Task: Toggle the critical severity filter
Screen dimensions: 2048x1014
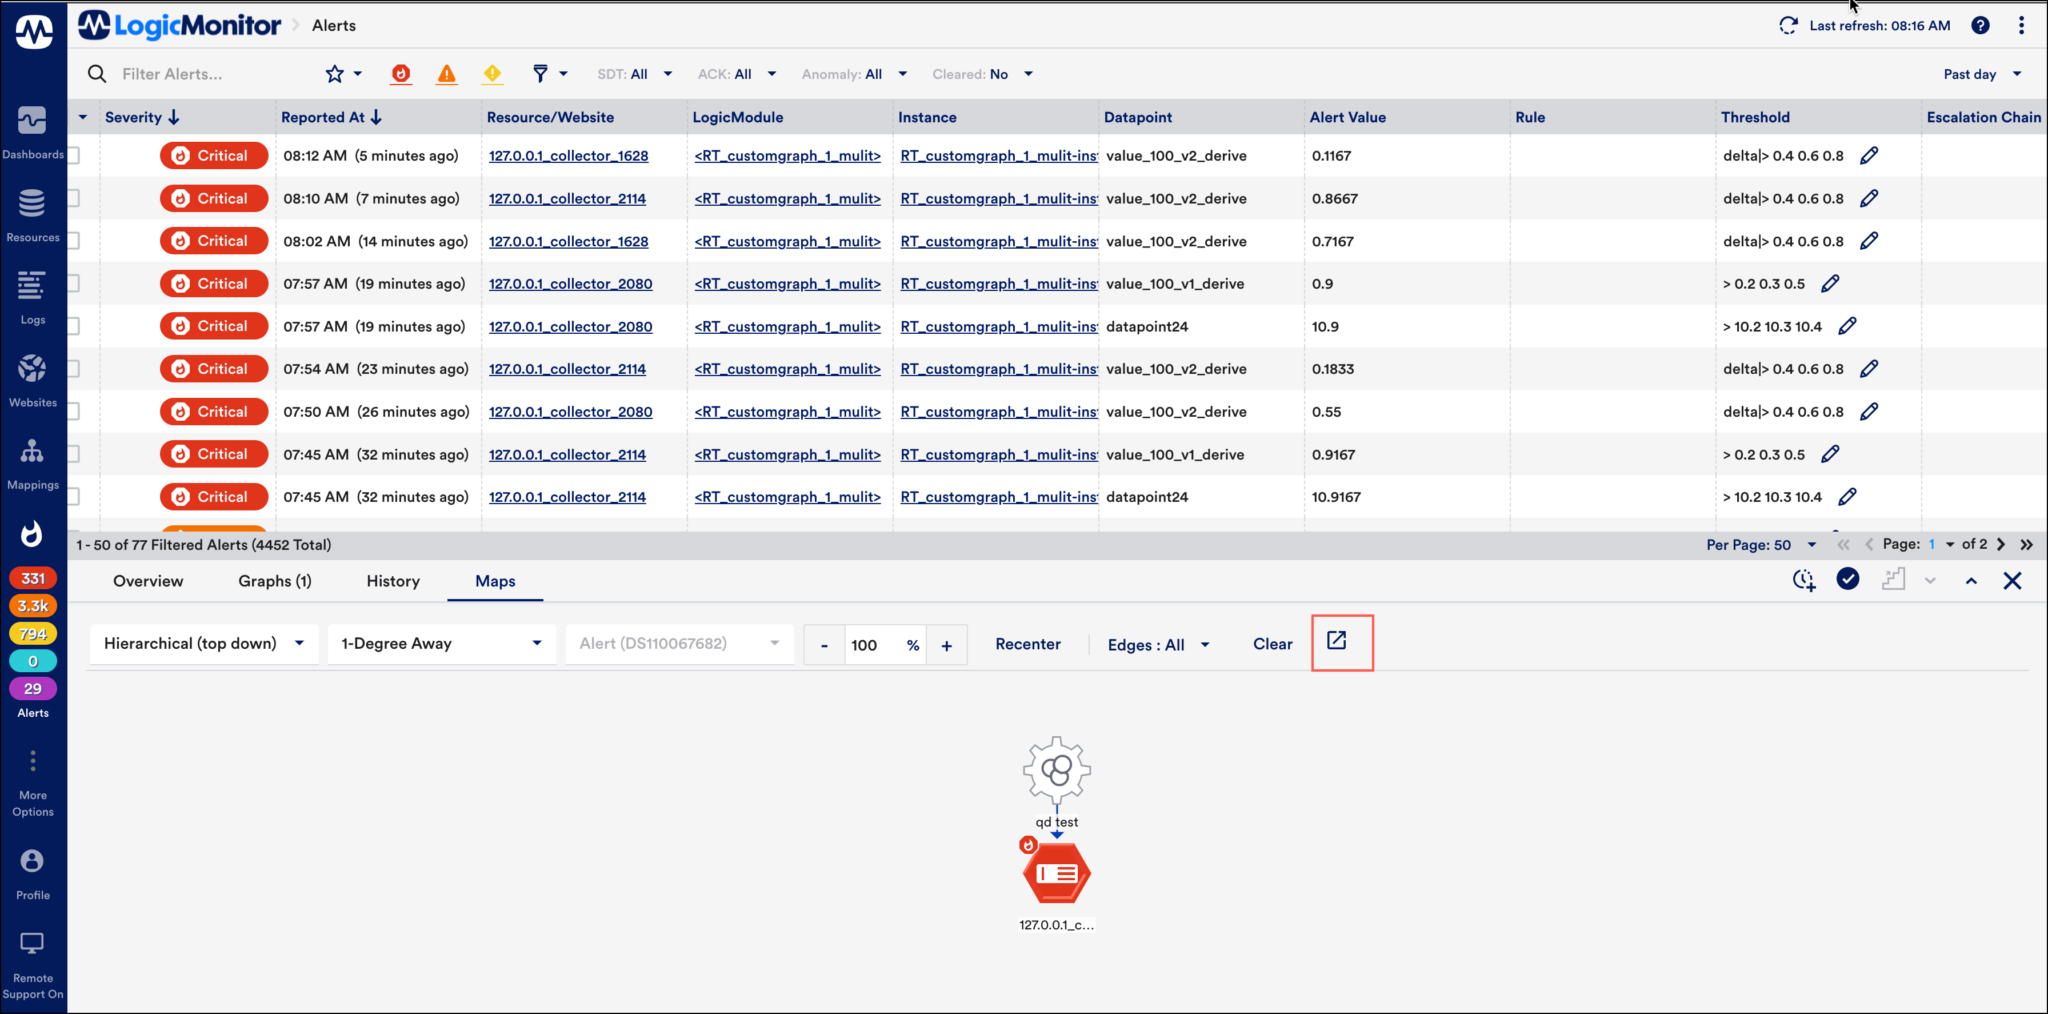Action: (401, 73)
